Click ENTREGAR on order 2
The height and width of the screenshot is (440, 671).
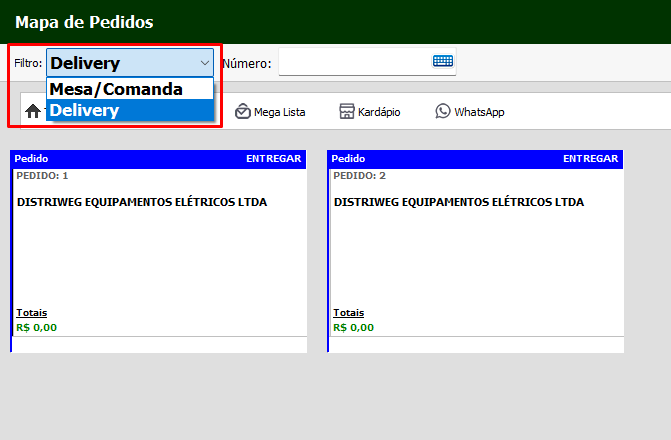pos(591,158)
